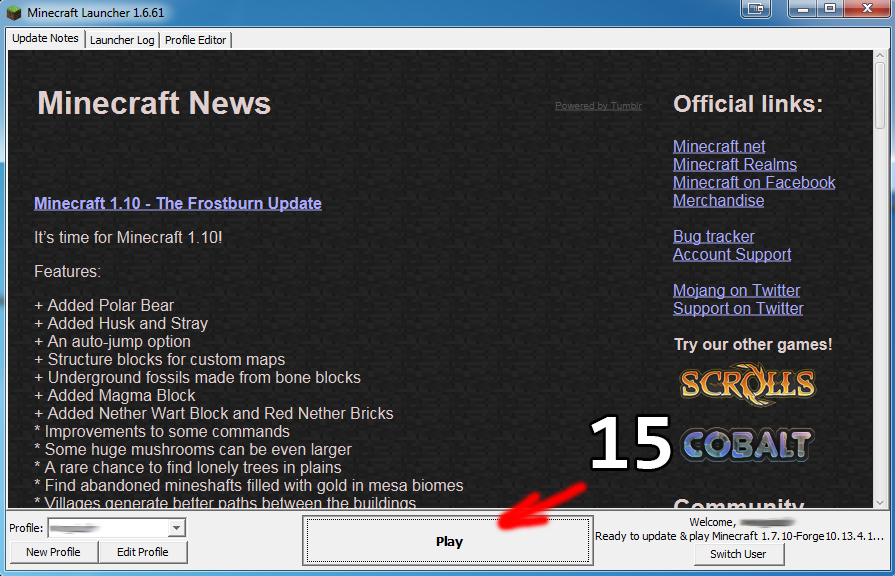Image resolution: width=895 pixels, height=576 pixels.
Task: Open the Cobalt game logo
Action: tap(747, 445)
